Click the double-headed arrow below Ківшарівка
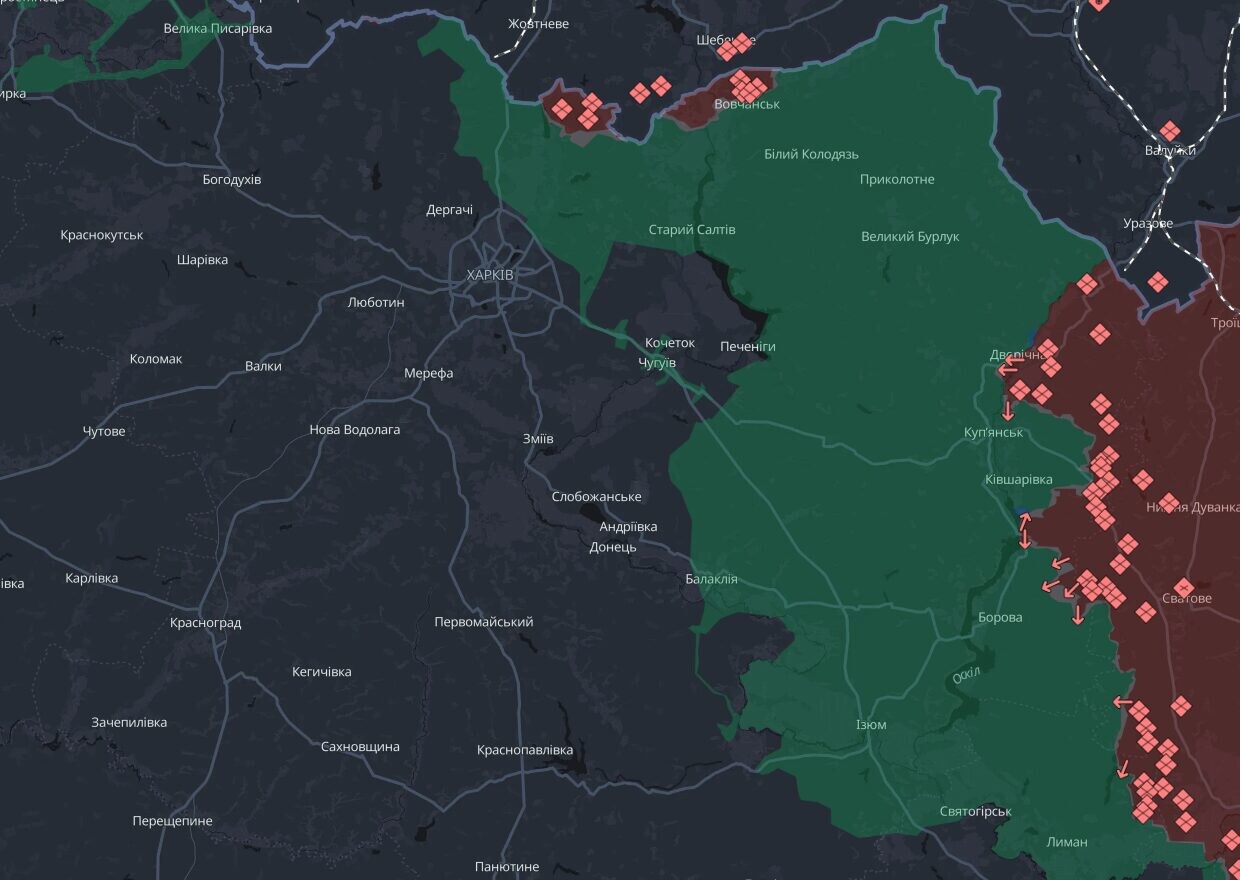Screen dimensions: 1240x880 [x=1024, y=531]
